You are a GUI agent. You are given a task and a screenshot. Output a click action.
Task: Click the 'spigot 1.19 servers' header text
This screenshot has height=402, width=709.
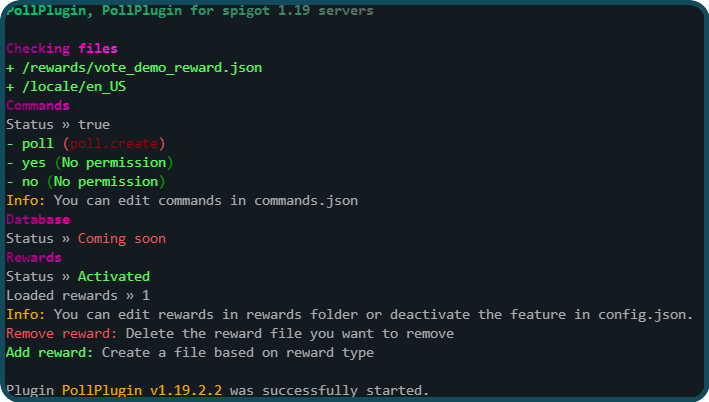coord(298,10)
